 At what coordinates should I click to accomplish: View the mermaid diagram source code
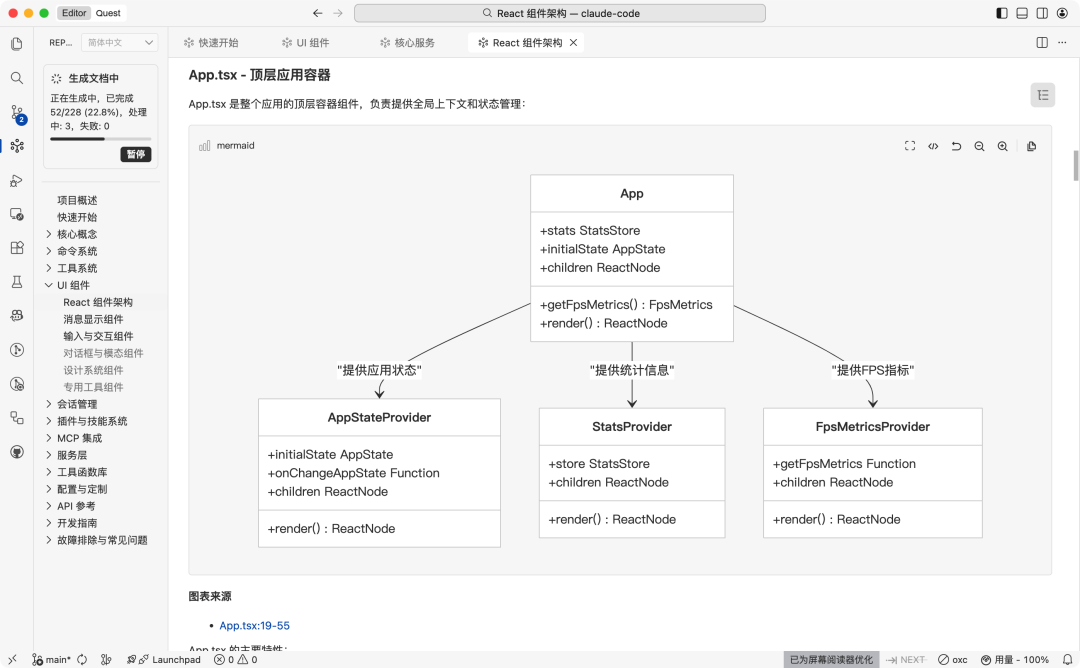[x=932, y=146]
